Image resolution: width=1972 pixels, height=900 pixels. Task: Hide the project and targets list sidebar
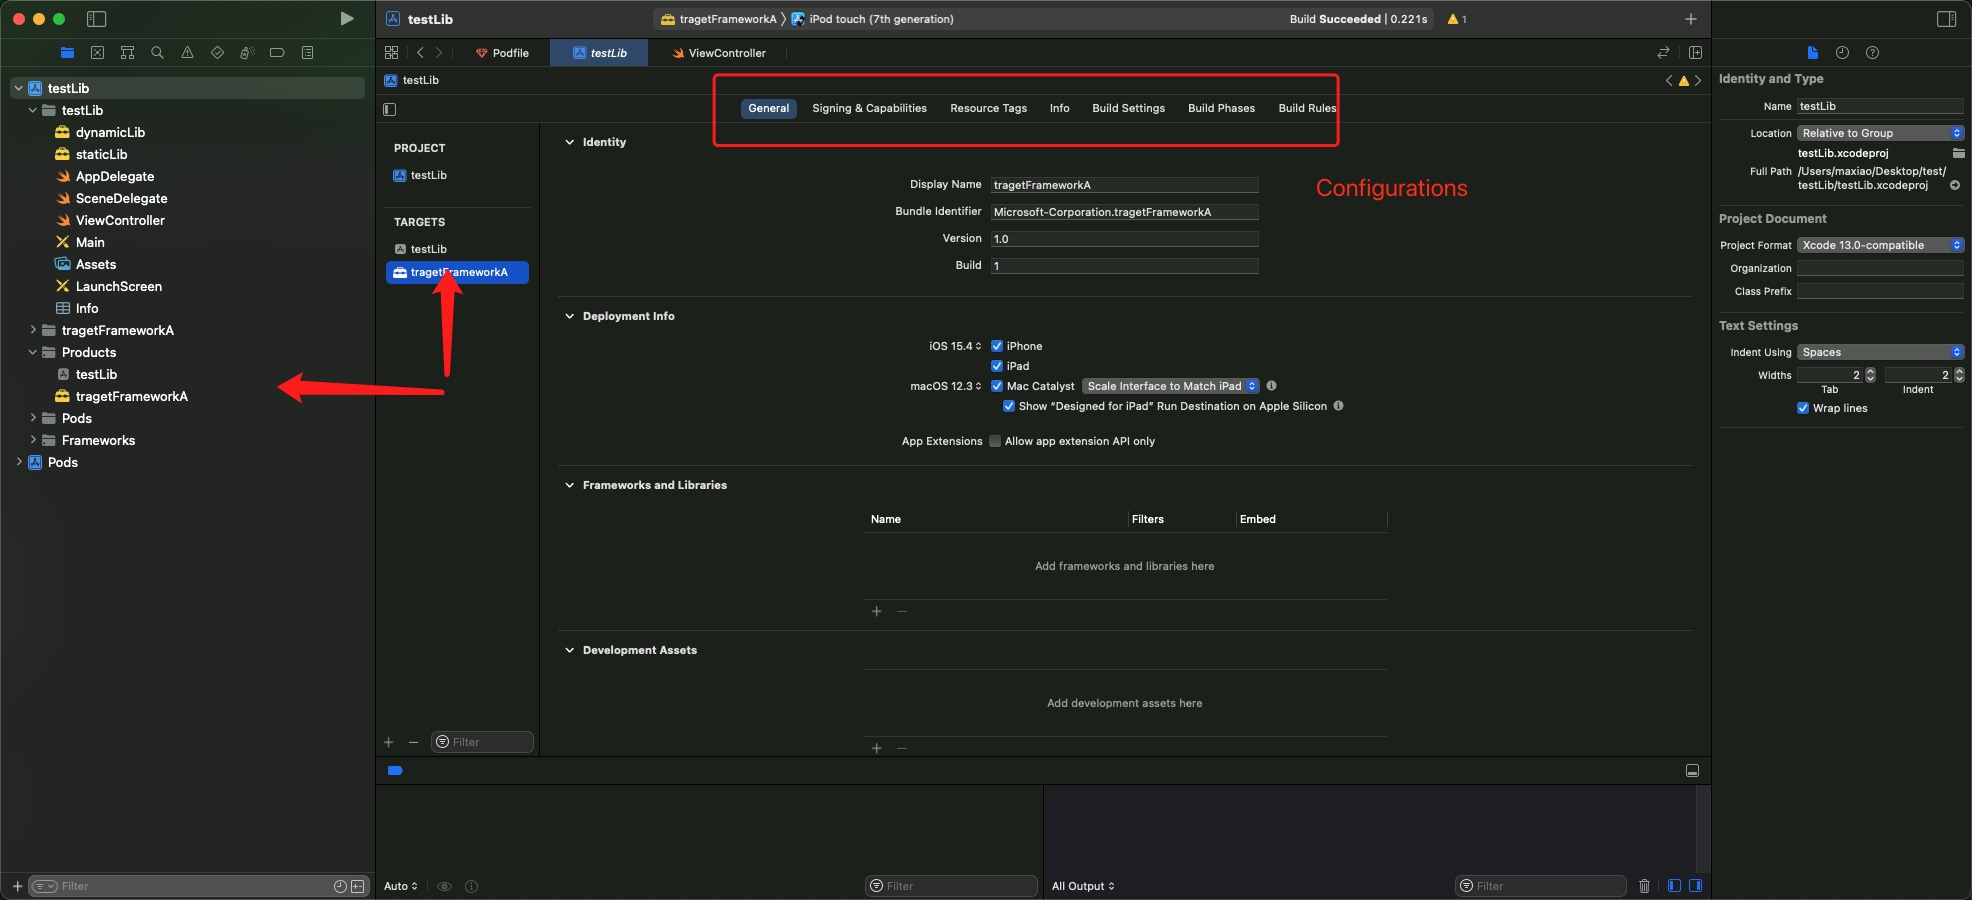(390, 109)
